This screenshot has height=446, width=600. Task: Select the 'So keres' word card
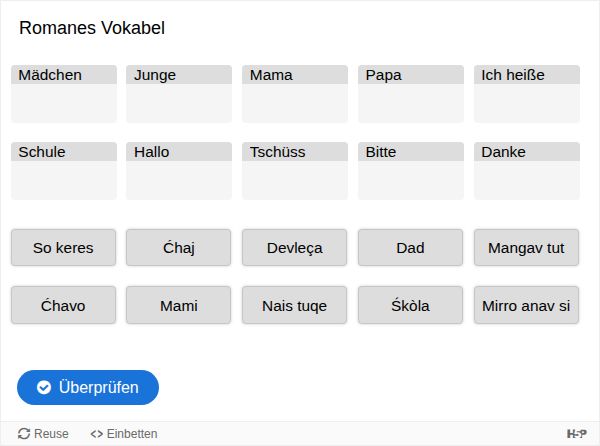63,248
